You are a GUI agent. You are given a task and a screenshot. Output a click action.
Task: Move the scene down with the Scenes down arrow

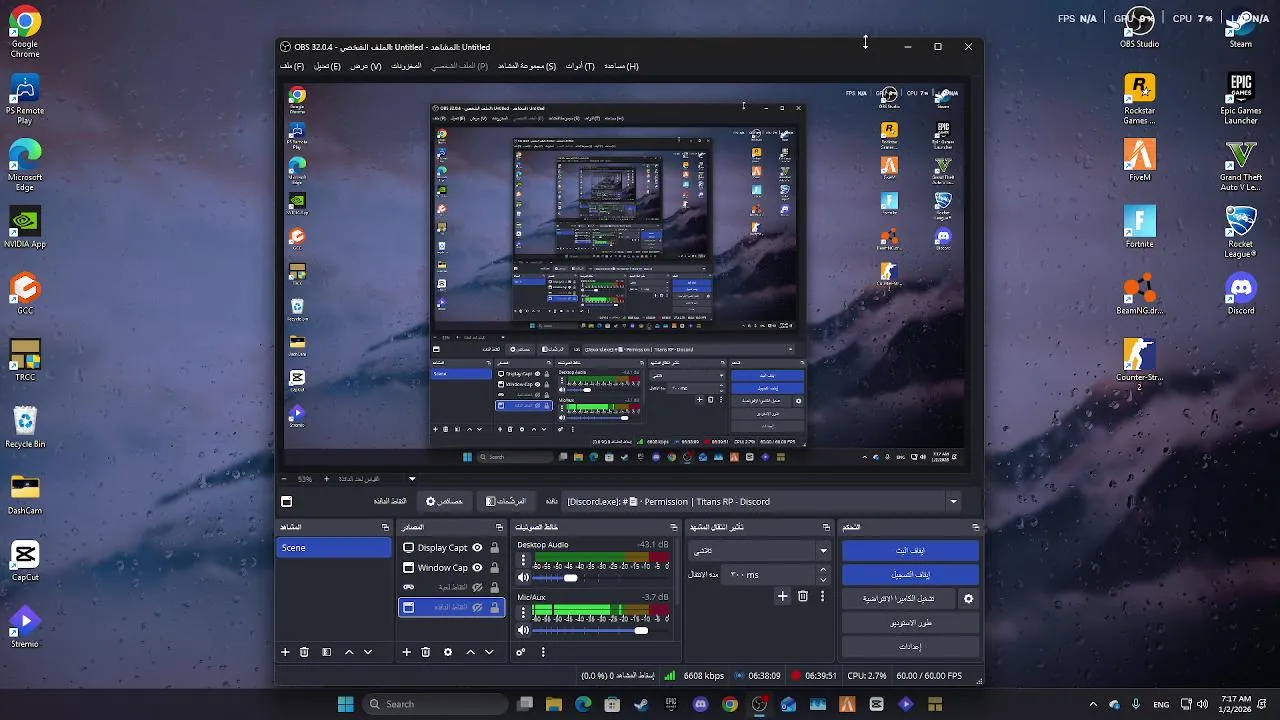pyautogui.click(x=368, y=652)
